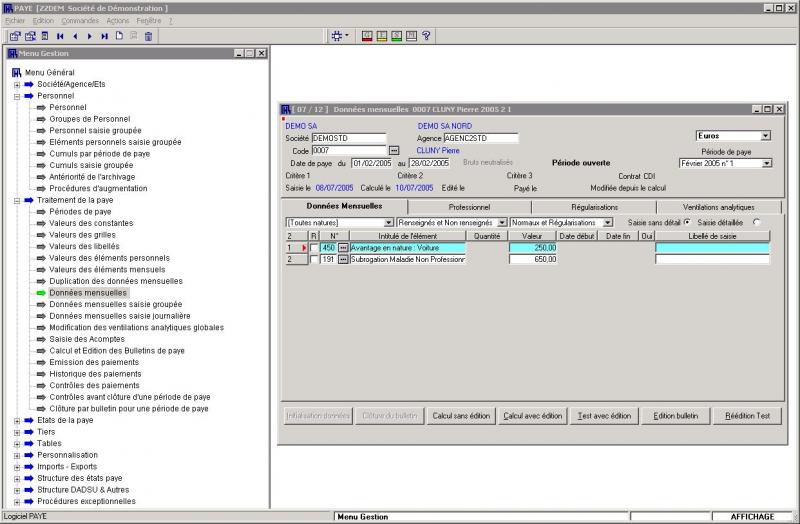Jump to the last record
Viewport: 800px width, 524px height.
point(104,36)
